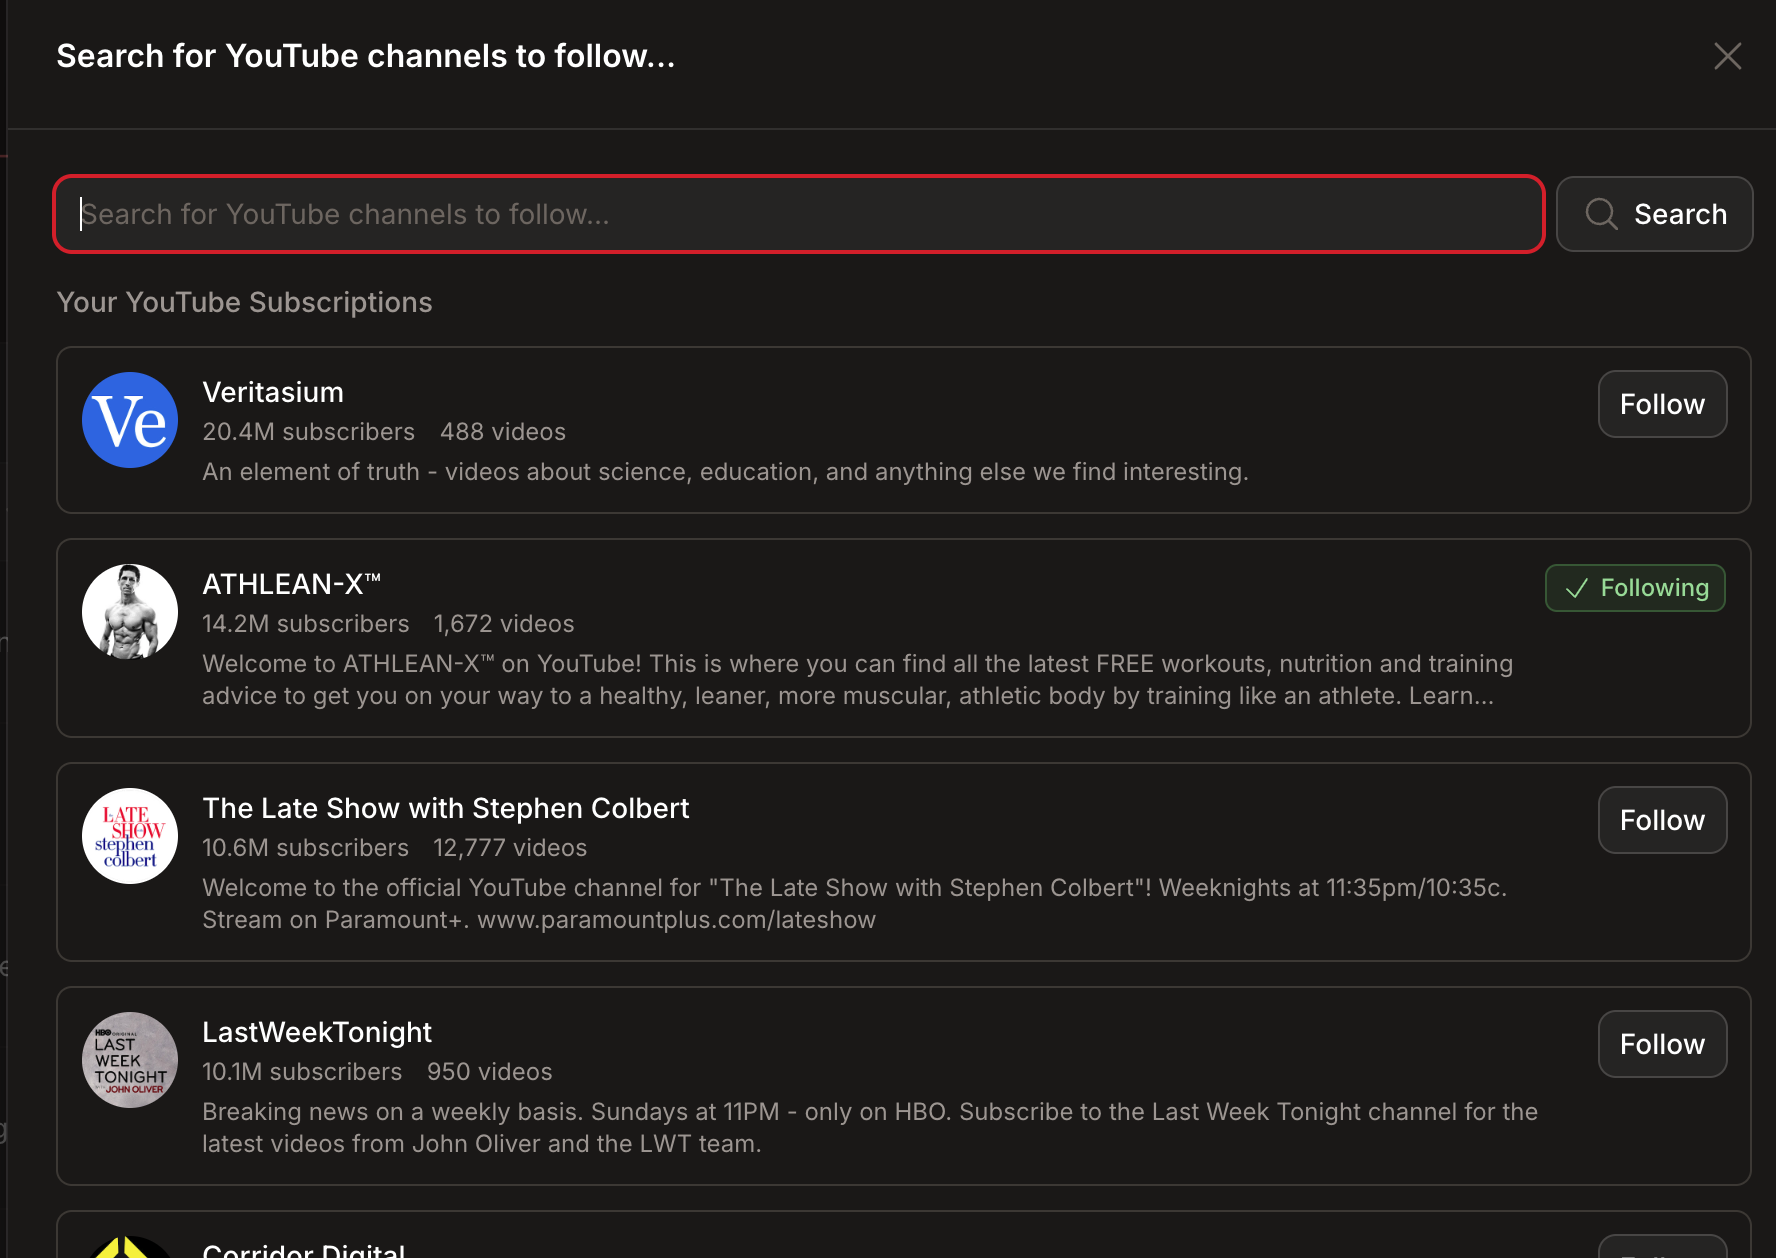Click the YouTube channel search input field
This screenshot has width=1776, height=1258.
799,214
